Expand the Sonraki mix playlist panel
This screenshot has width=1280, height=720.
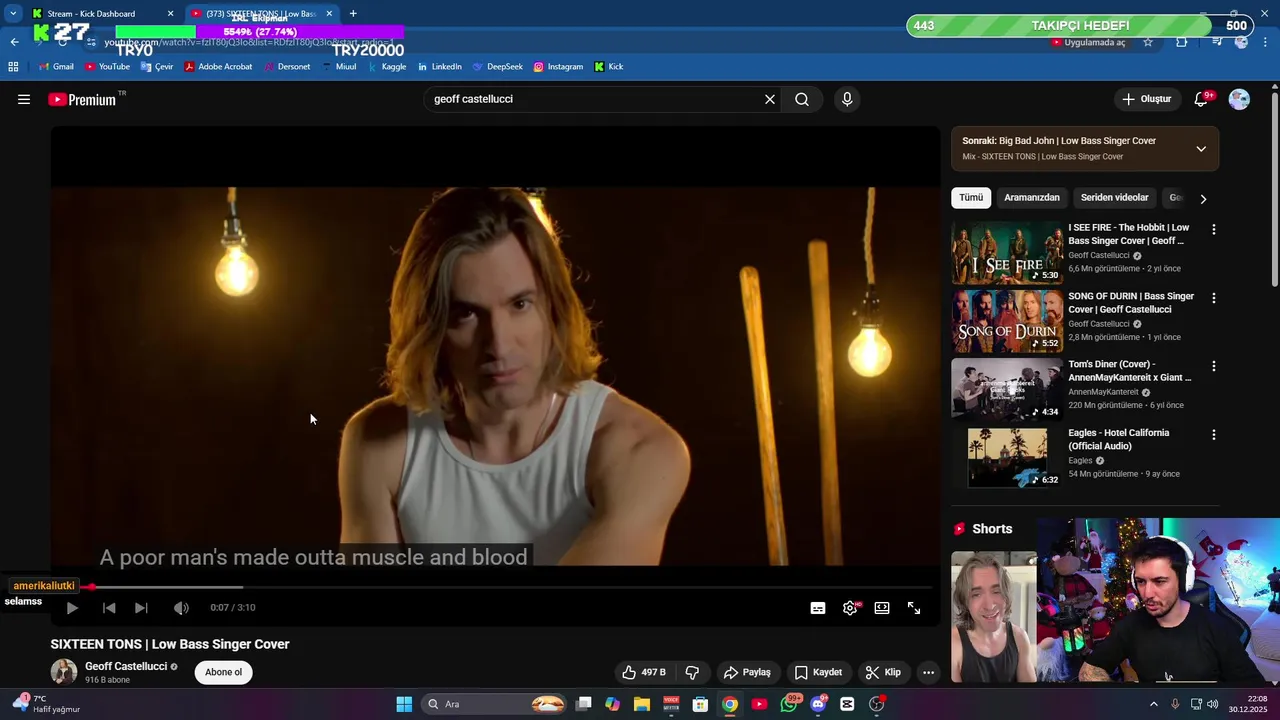(x=1201, y=149)
